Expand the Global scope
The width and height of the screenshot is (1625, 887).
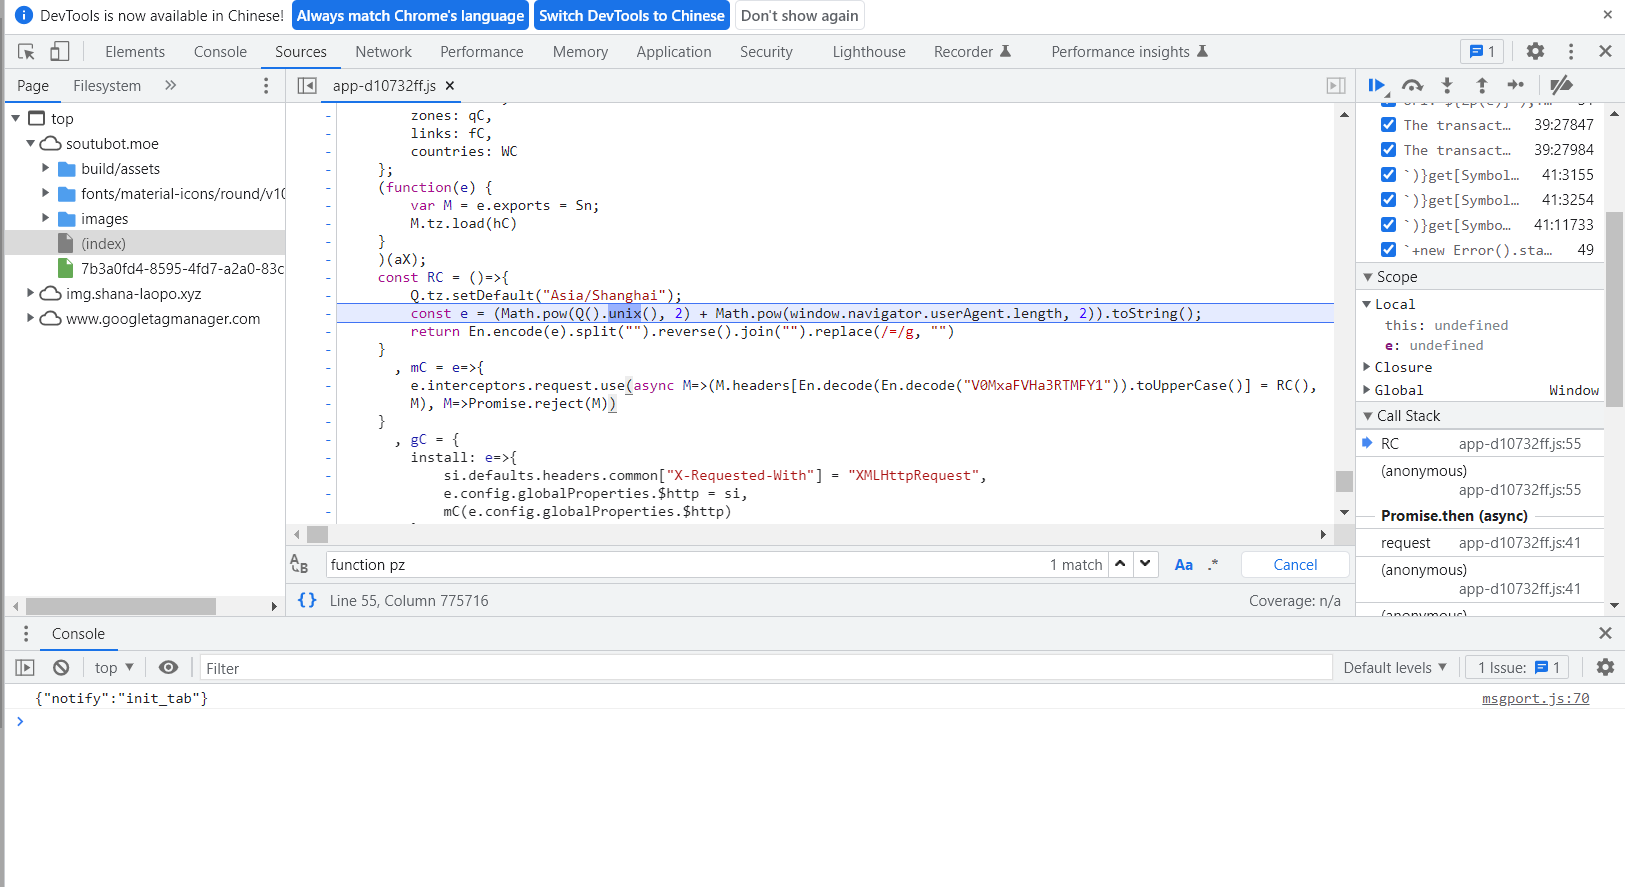pyautogui.click(x=1367, y=390)
